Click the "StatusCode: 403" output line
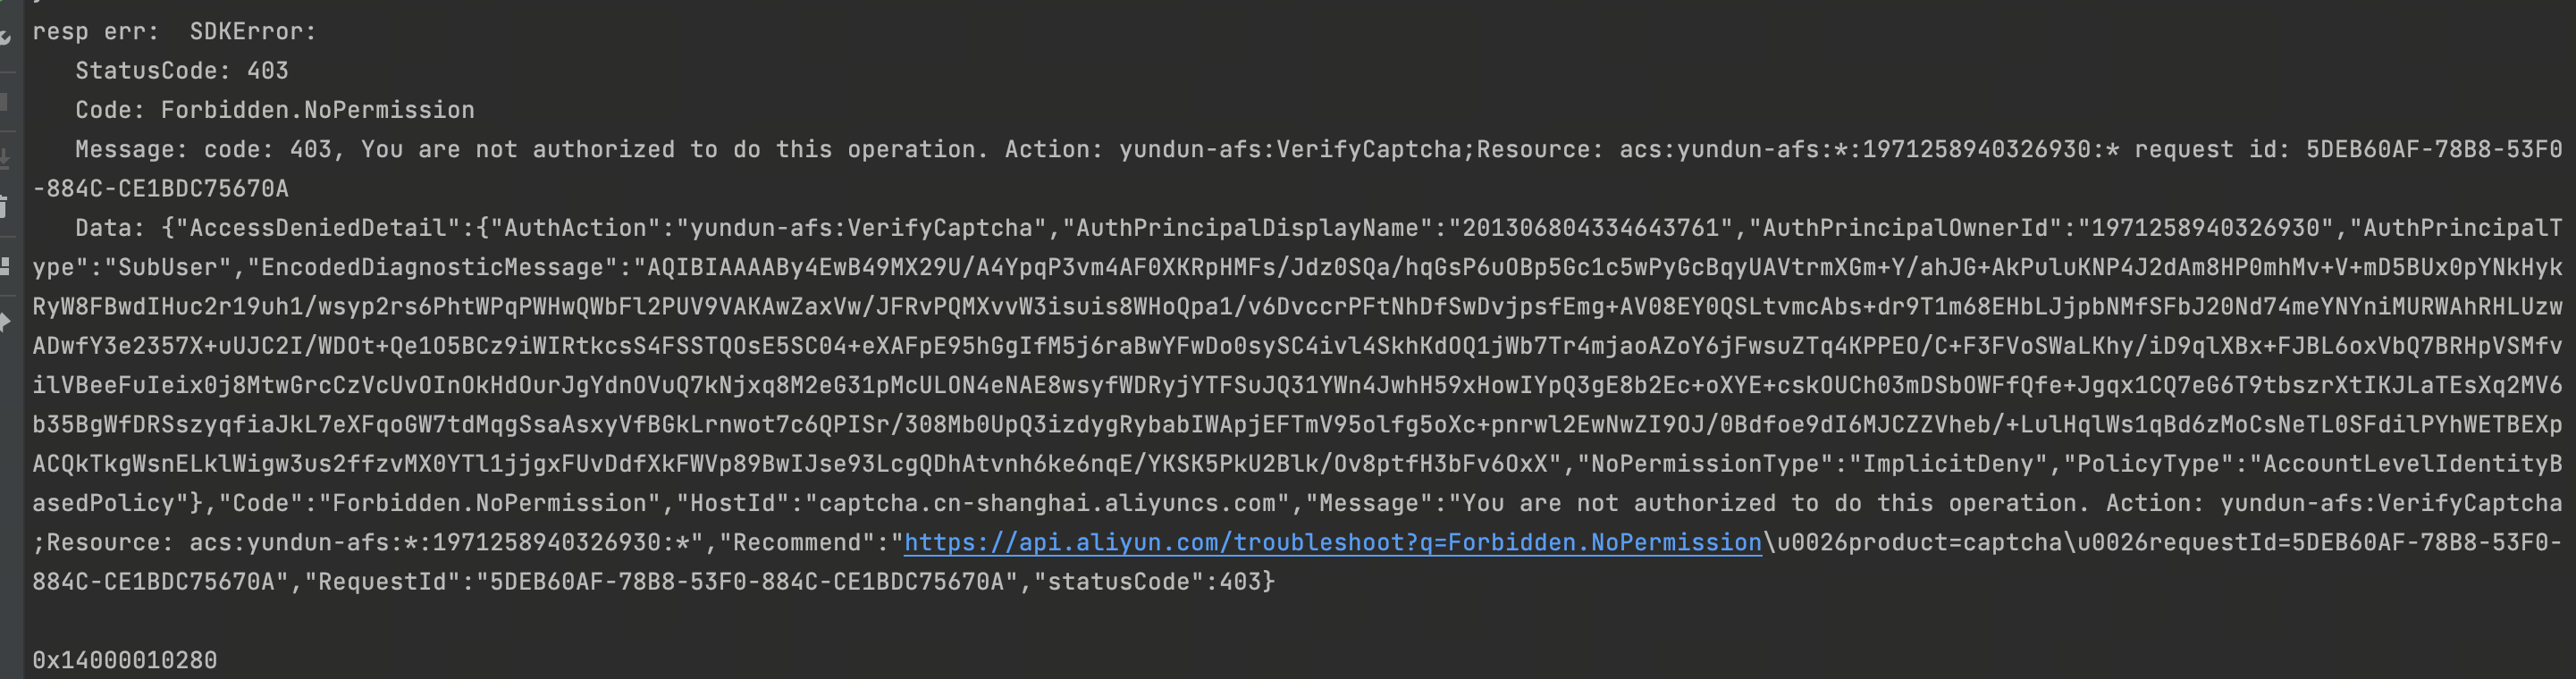The image size is (2576, 679). click(181, 71)
